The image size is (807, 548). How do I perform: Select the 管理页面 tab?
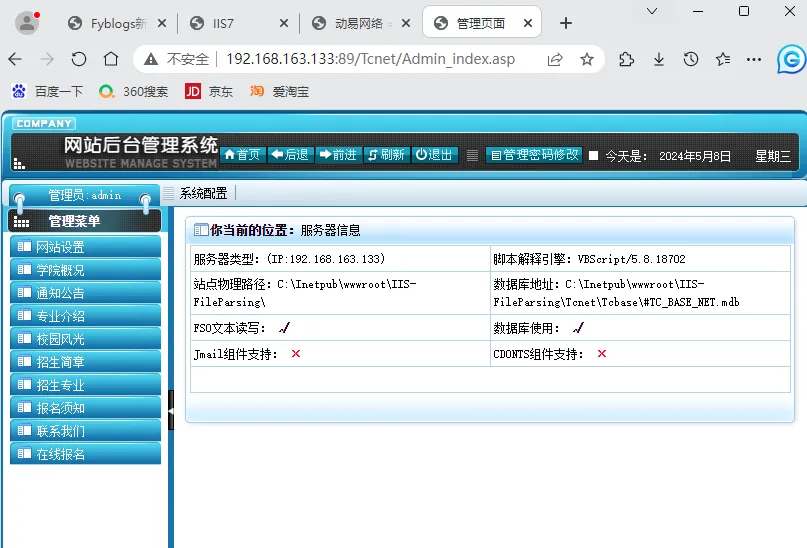481,23
